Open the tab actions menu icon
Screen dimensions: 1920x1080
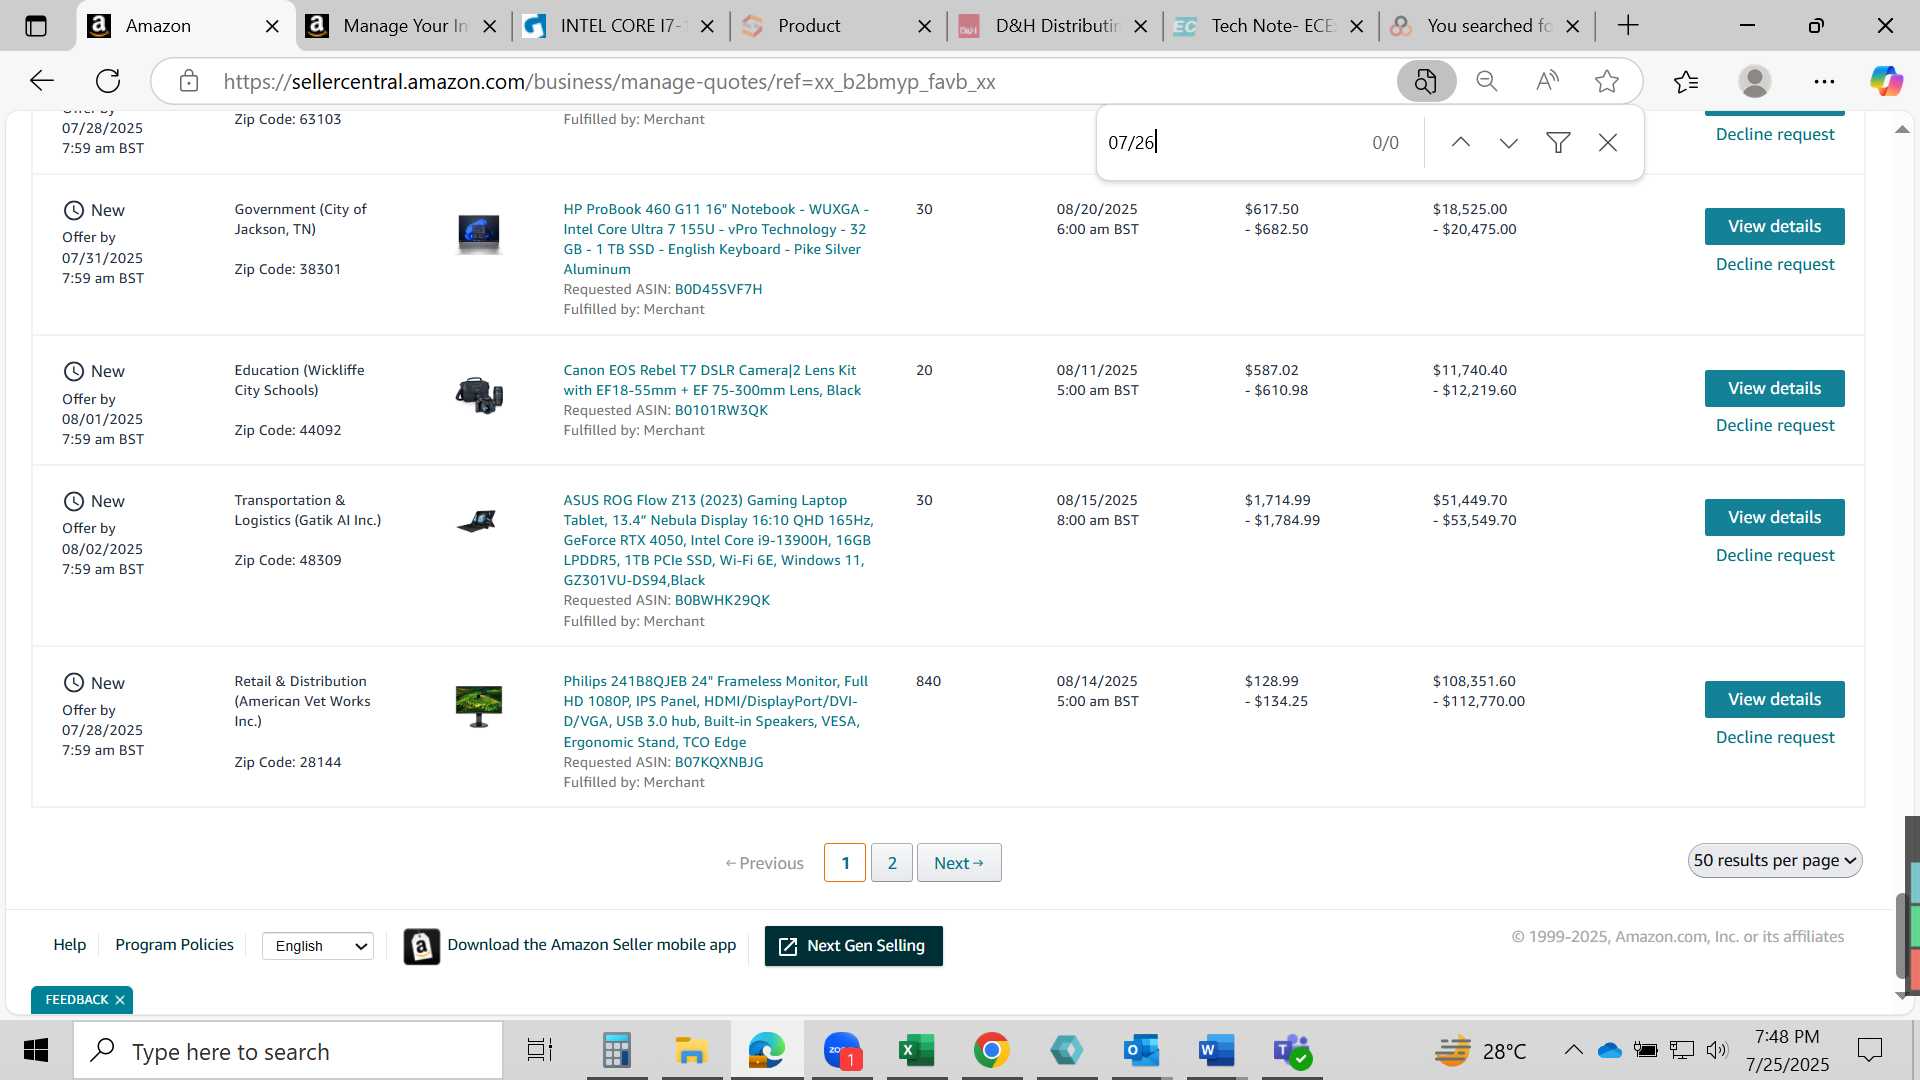[36, 26]
